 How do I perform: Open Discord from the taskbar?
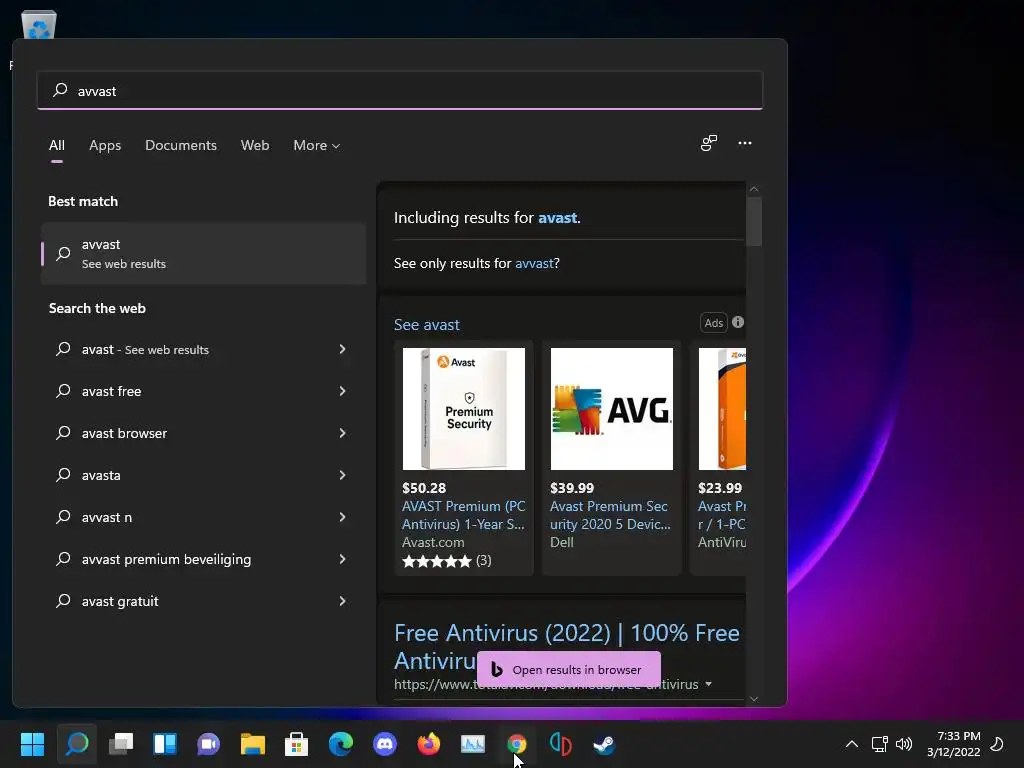click(385, 744)
